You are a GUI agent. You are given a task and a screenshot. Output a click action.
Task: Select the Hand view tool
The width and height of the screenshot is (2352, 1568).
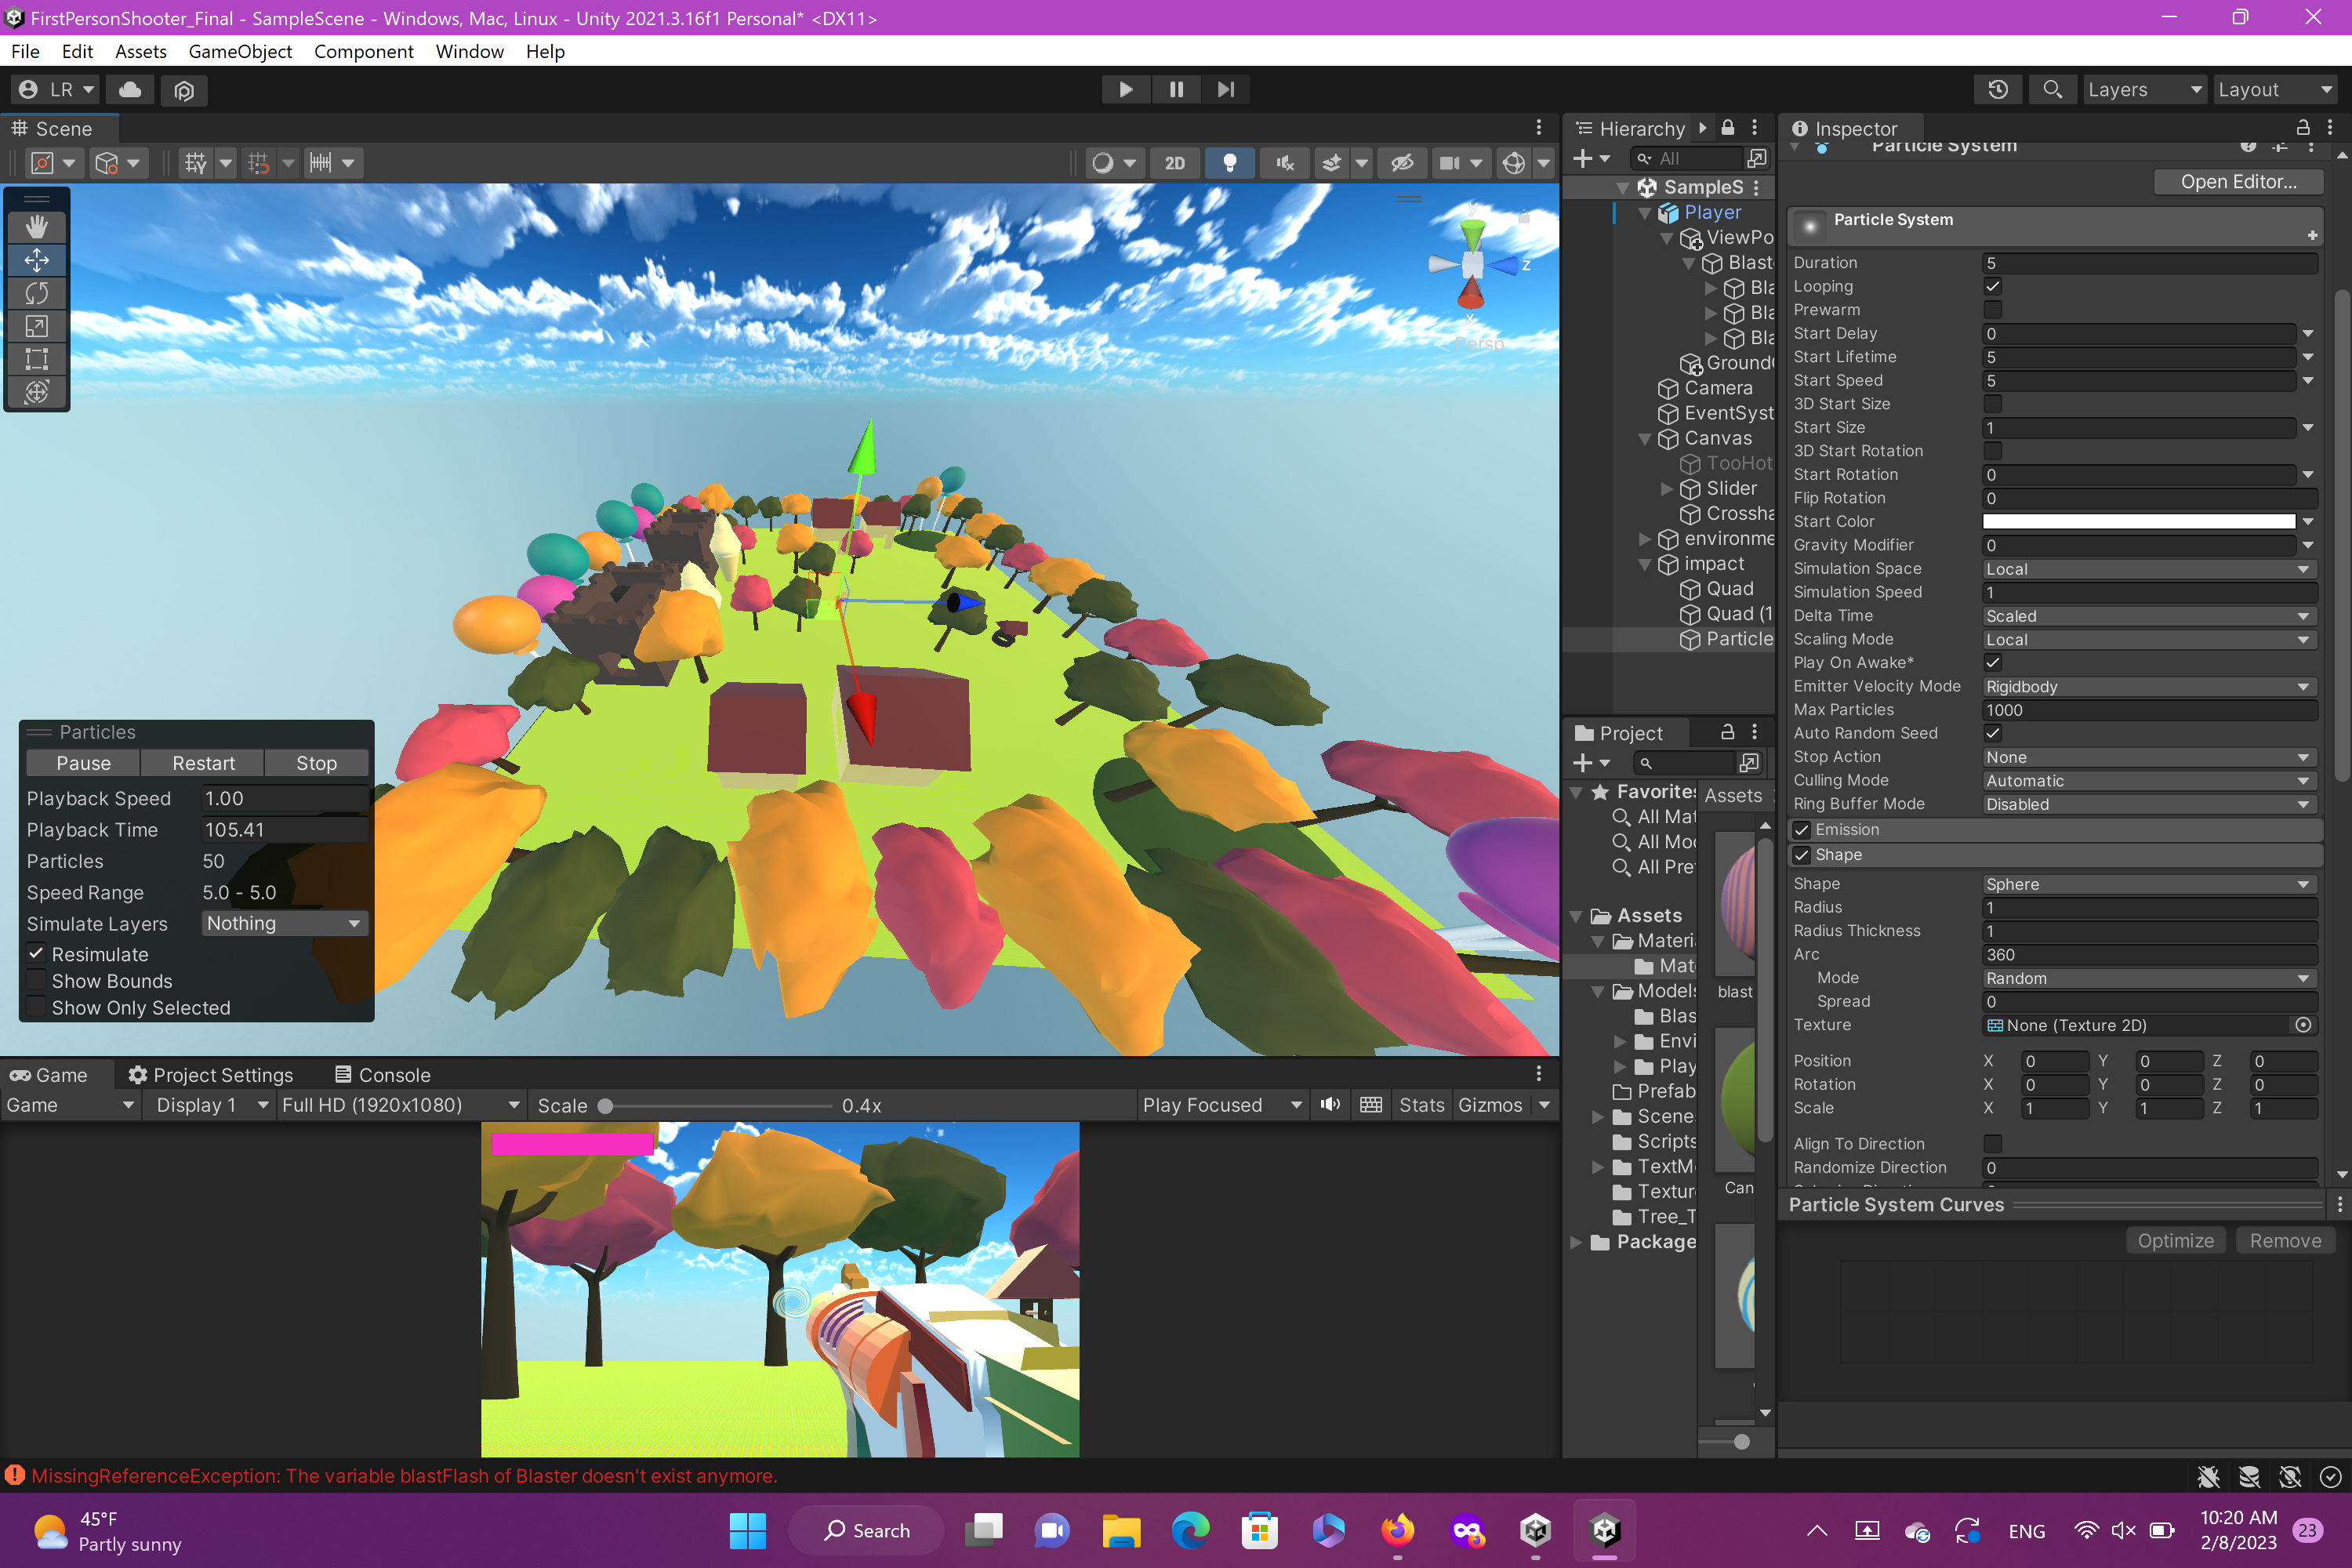click(x=37, y=227)
